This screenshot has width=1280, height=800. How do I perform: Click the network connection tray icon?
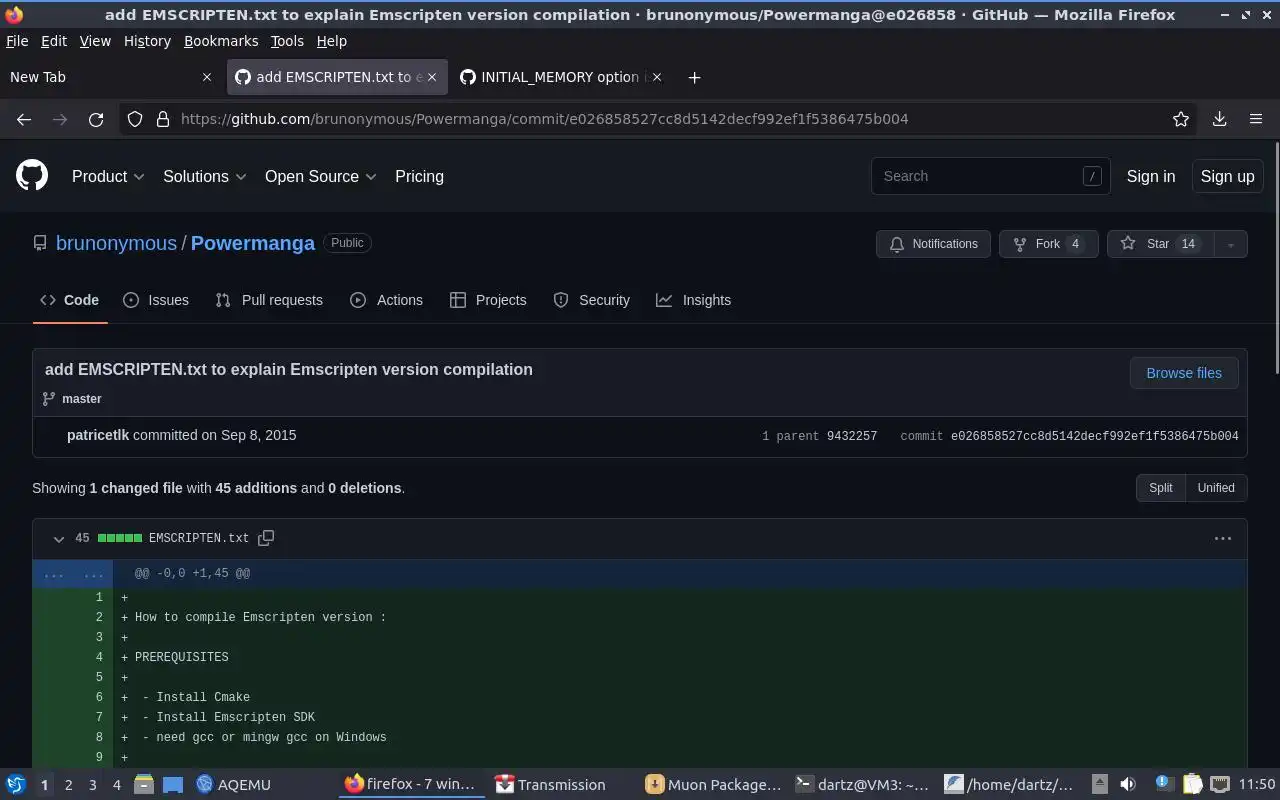[1220, 785]
